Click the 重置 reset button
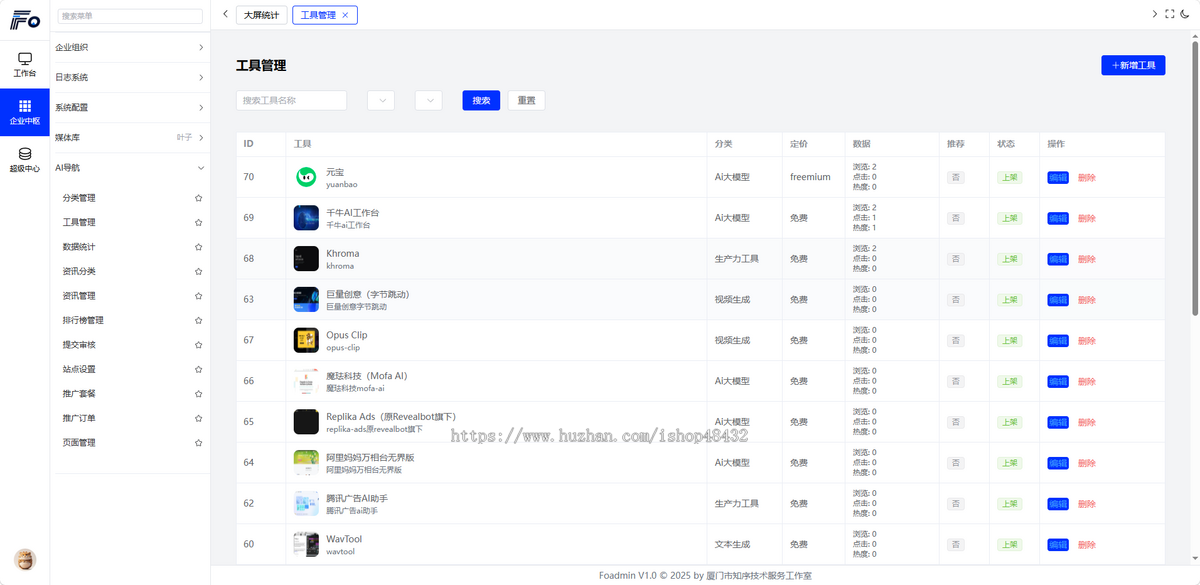Image resolution: width=1200 pixels, height=585 pixels. pos(526,100)
